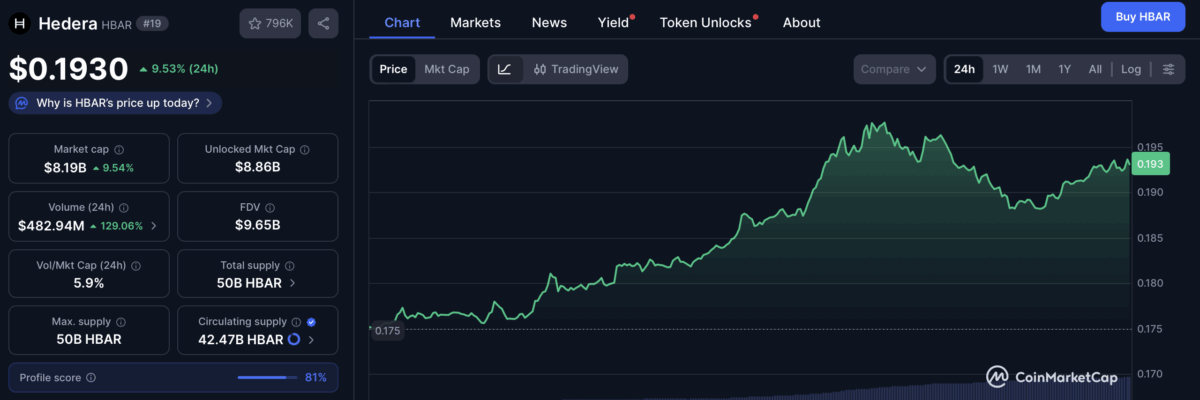Click the Buy HBAR button
1200x400 pixels.
coord(1143,17)
